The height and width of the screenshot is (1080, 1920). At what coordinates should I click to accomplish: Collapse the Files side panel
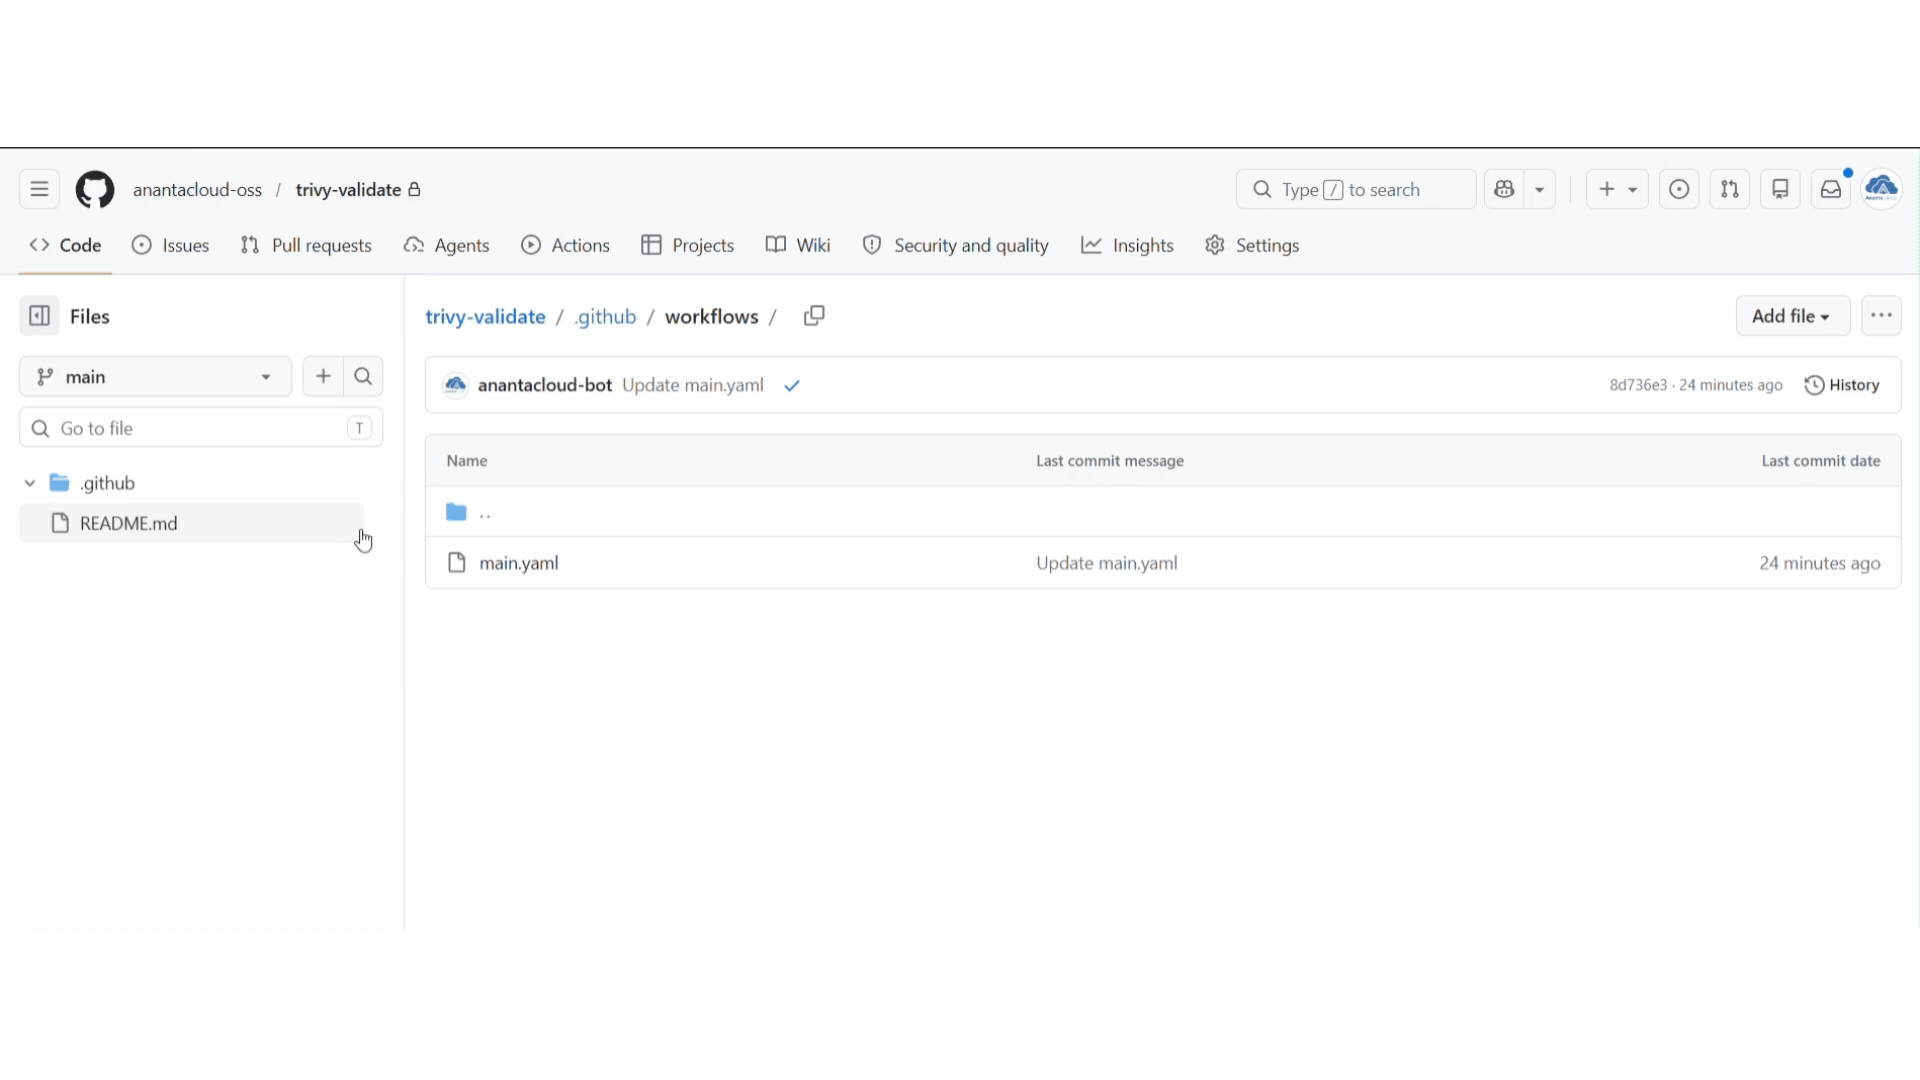(39, 316)
